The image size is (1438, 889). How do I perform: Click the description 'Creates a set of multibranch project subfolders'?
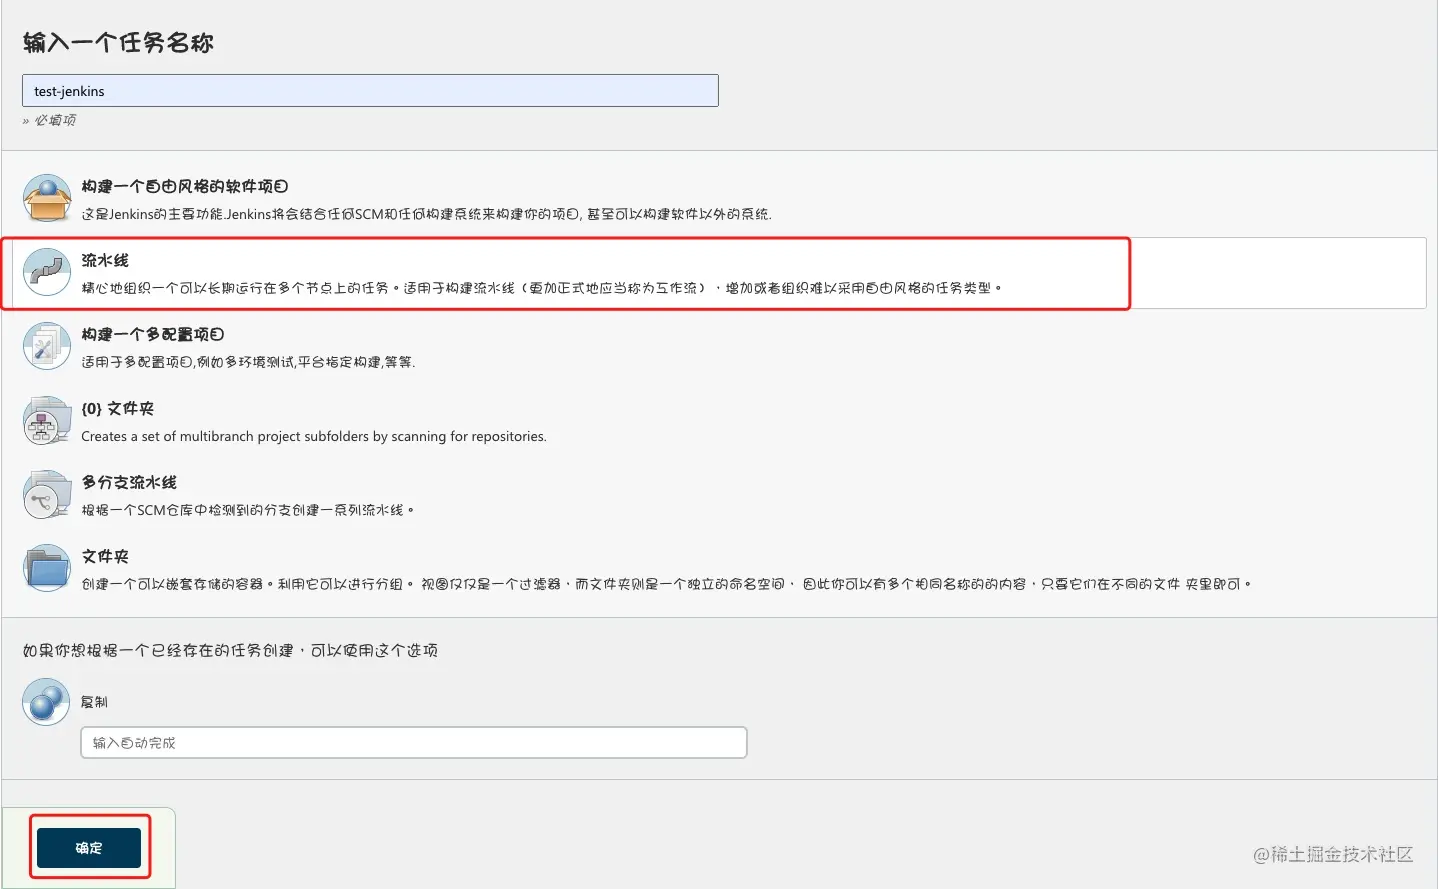point(314,436)
